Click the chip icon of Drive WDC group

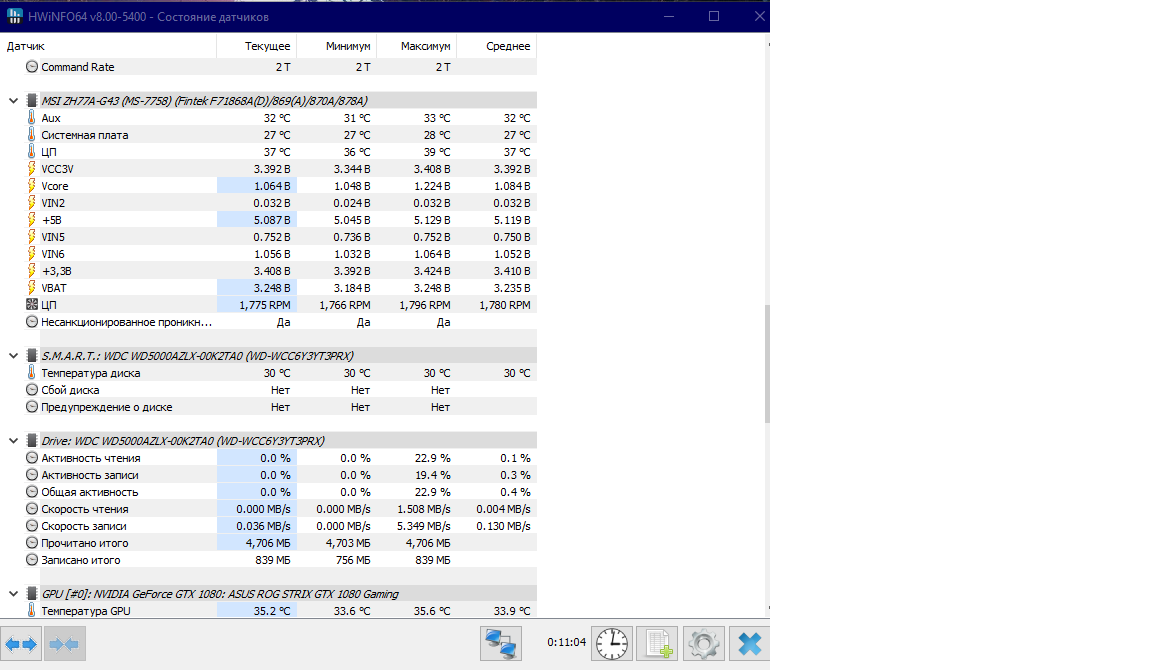32,441
